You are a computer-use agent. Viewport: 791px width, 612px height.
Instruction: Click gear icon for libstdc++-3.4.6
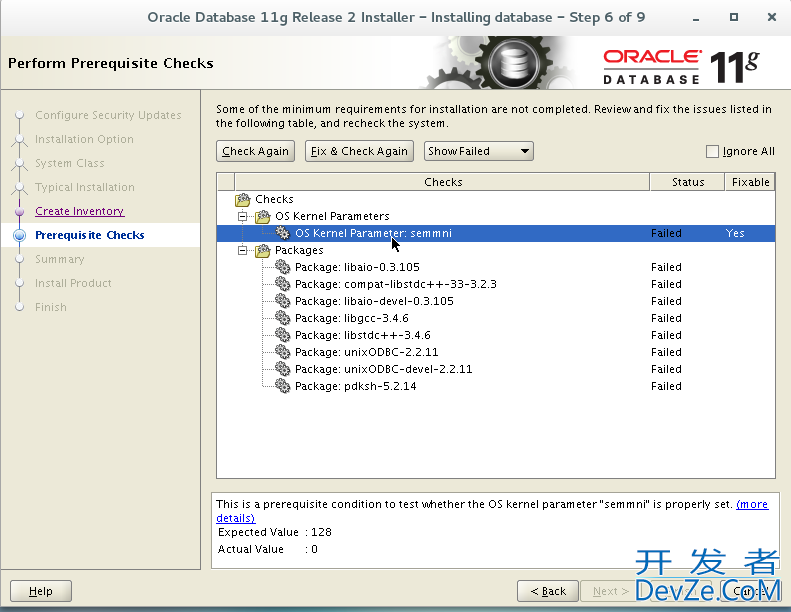tap(282, 335)
